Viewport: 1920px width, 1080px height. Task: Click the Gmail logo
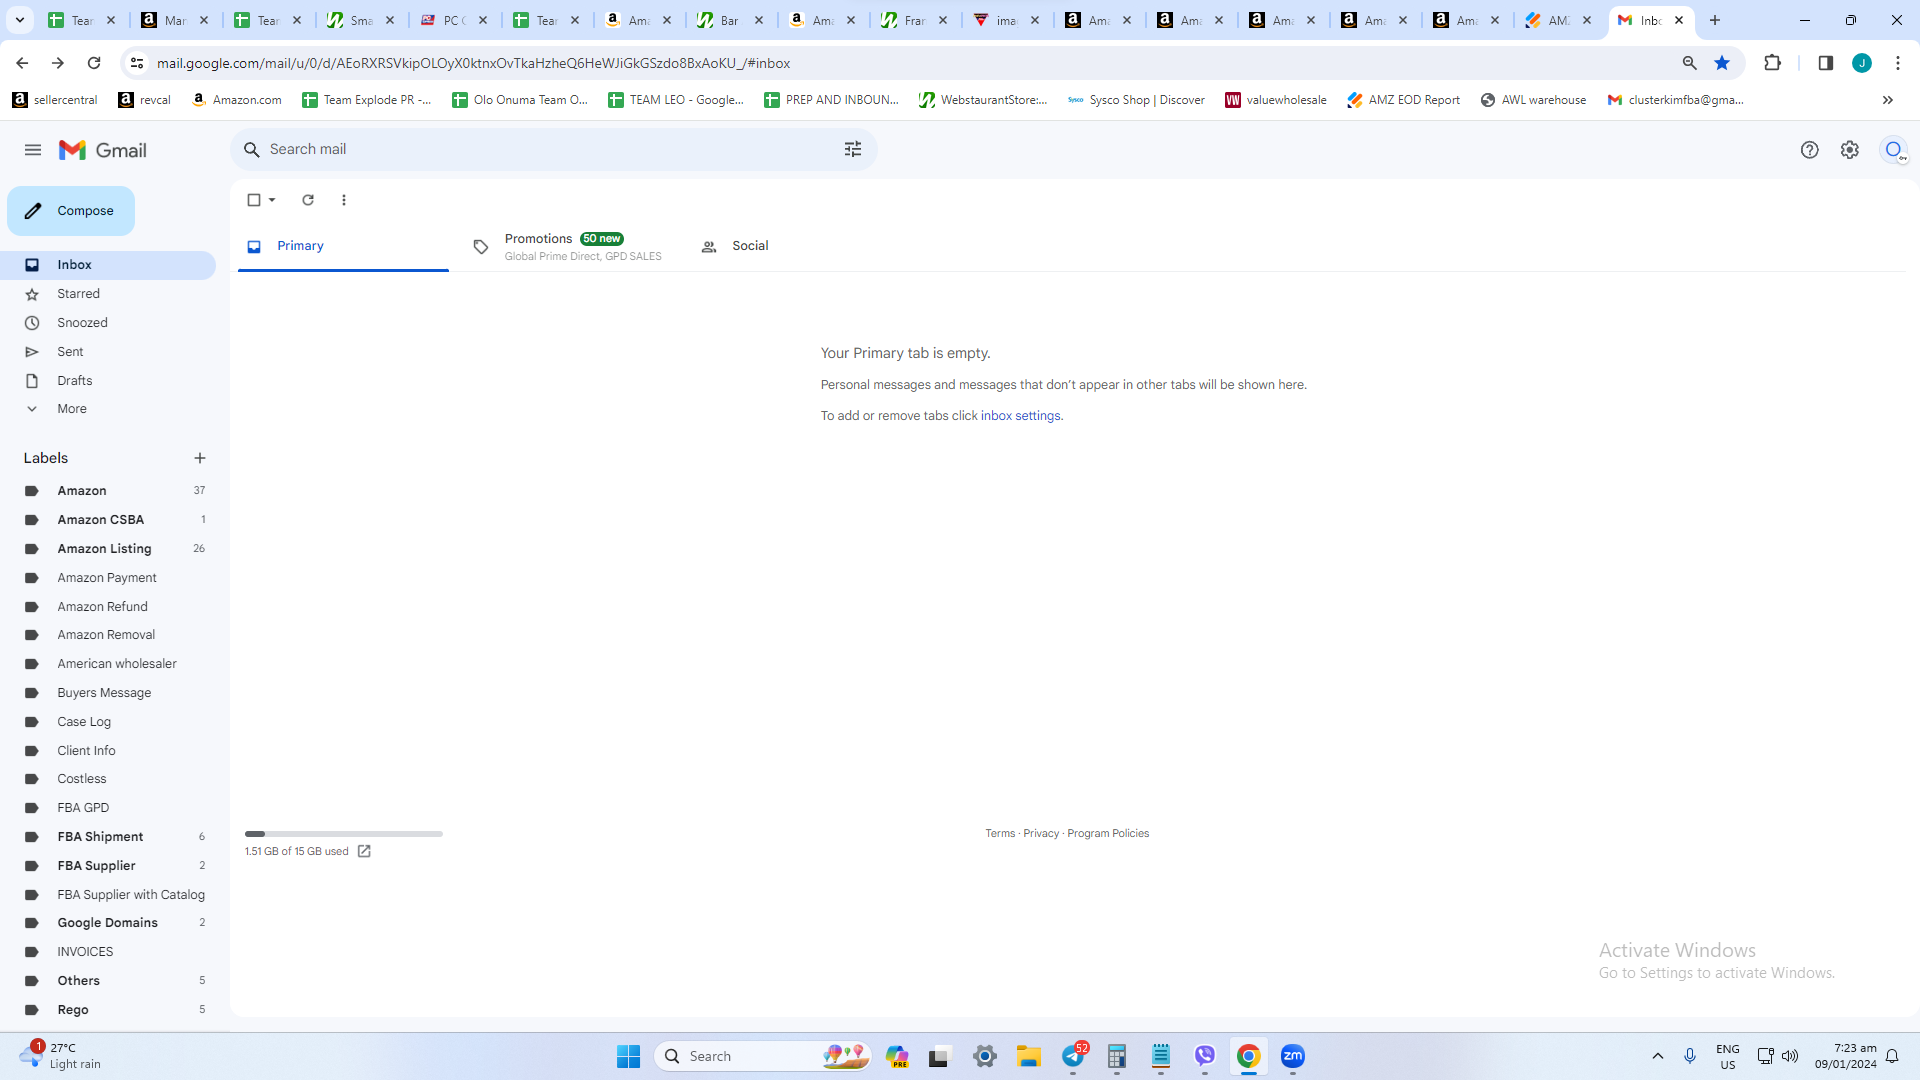(x=103, y=150)
